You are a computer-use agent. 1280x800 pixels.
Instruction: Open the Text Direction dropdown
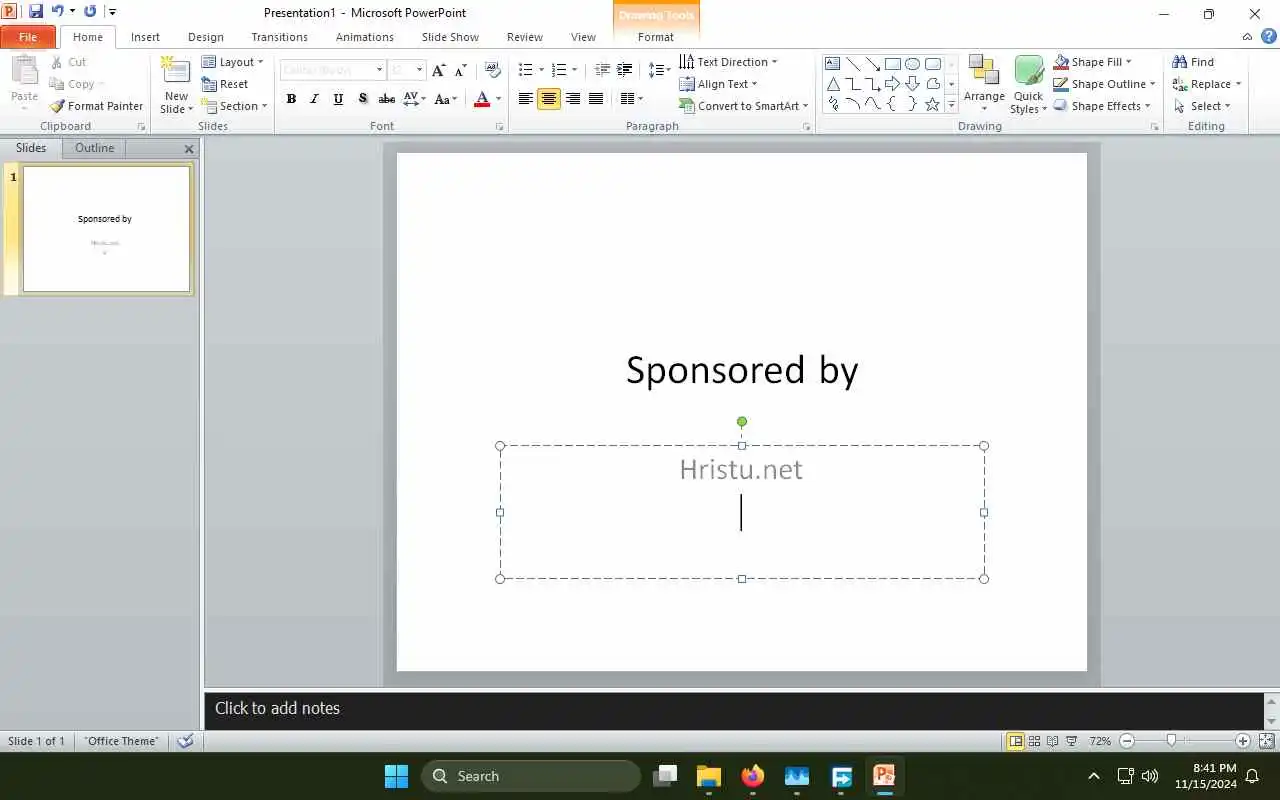coord(728,62)
